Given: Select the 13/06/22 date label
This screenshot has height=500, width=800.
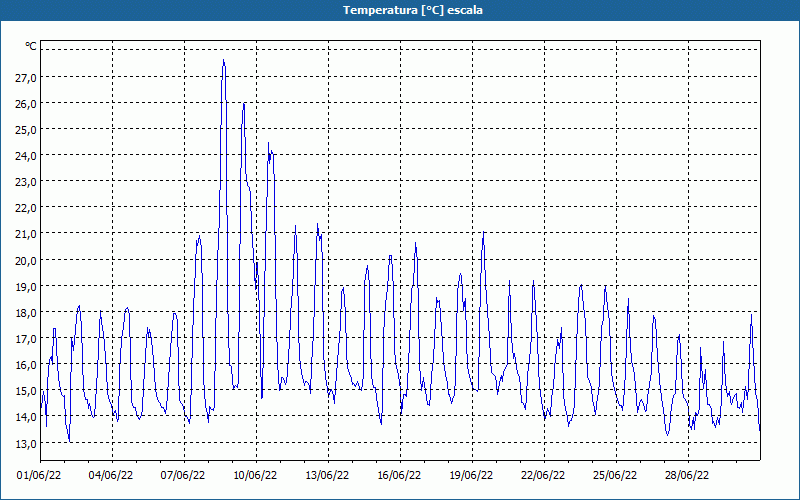Looking at the screenshot, I should coord(327,475).
